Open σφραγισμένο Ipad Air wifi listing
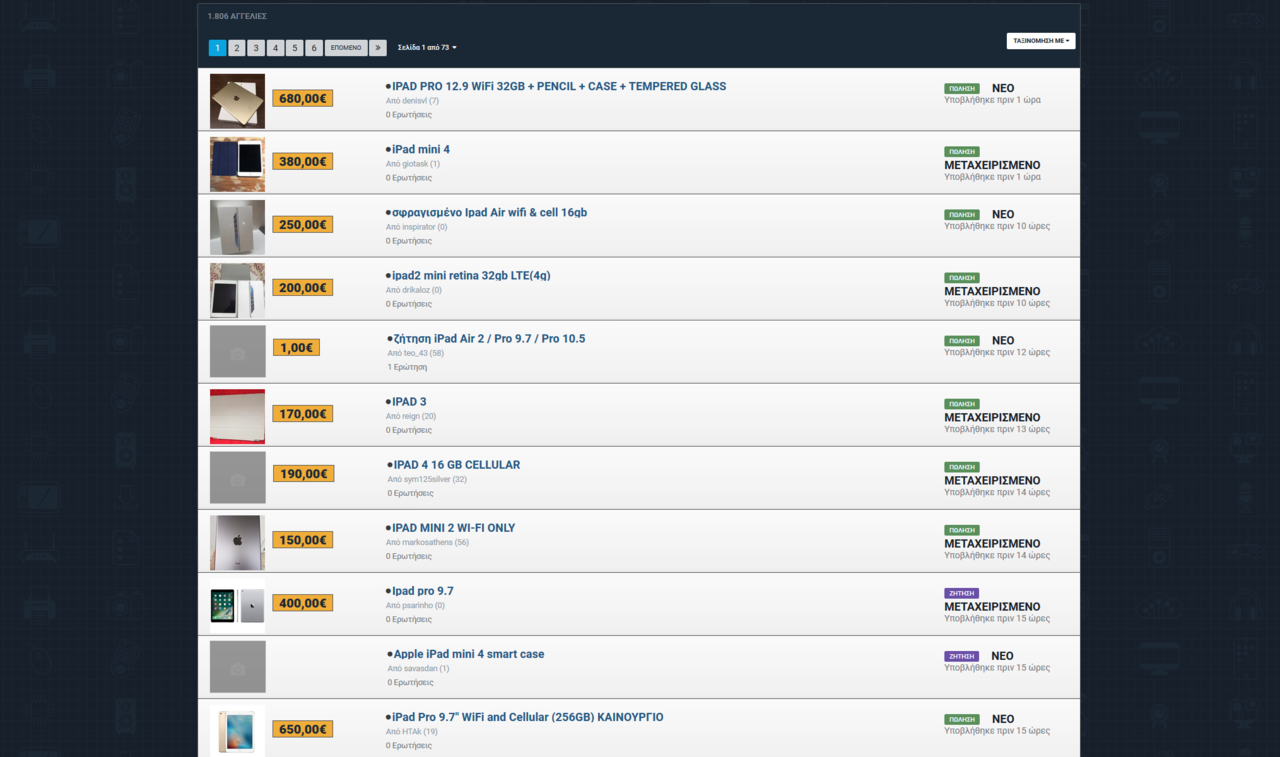 (x=490, y=213)
